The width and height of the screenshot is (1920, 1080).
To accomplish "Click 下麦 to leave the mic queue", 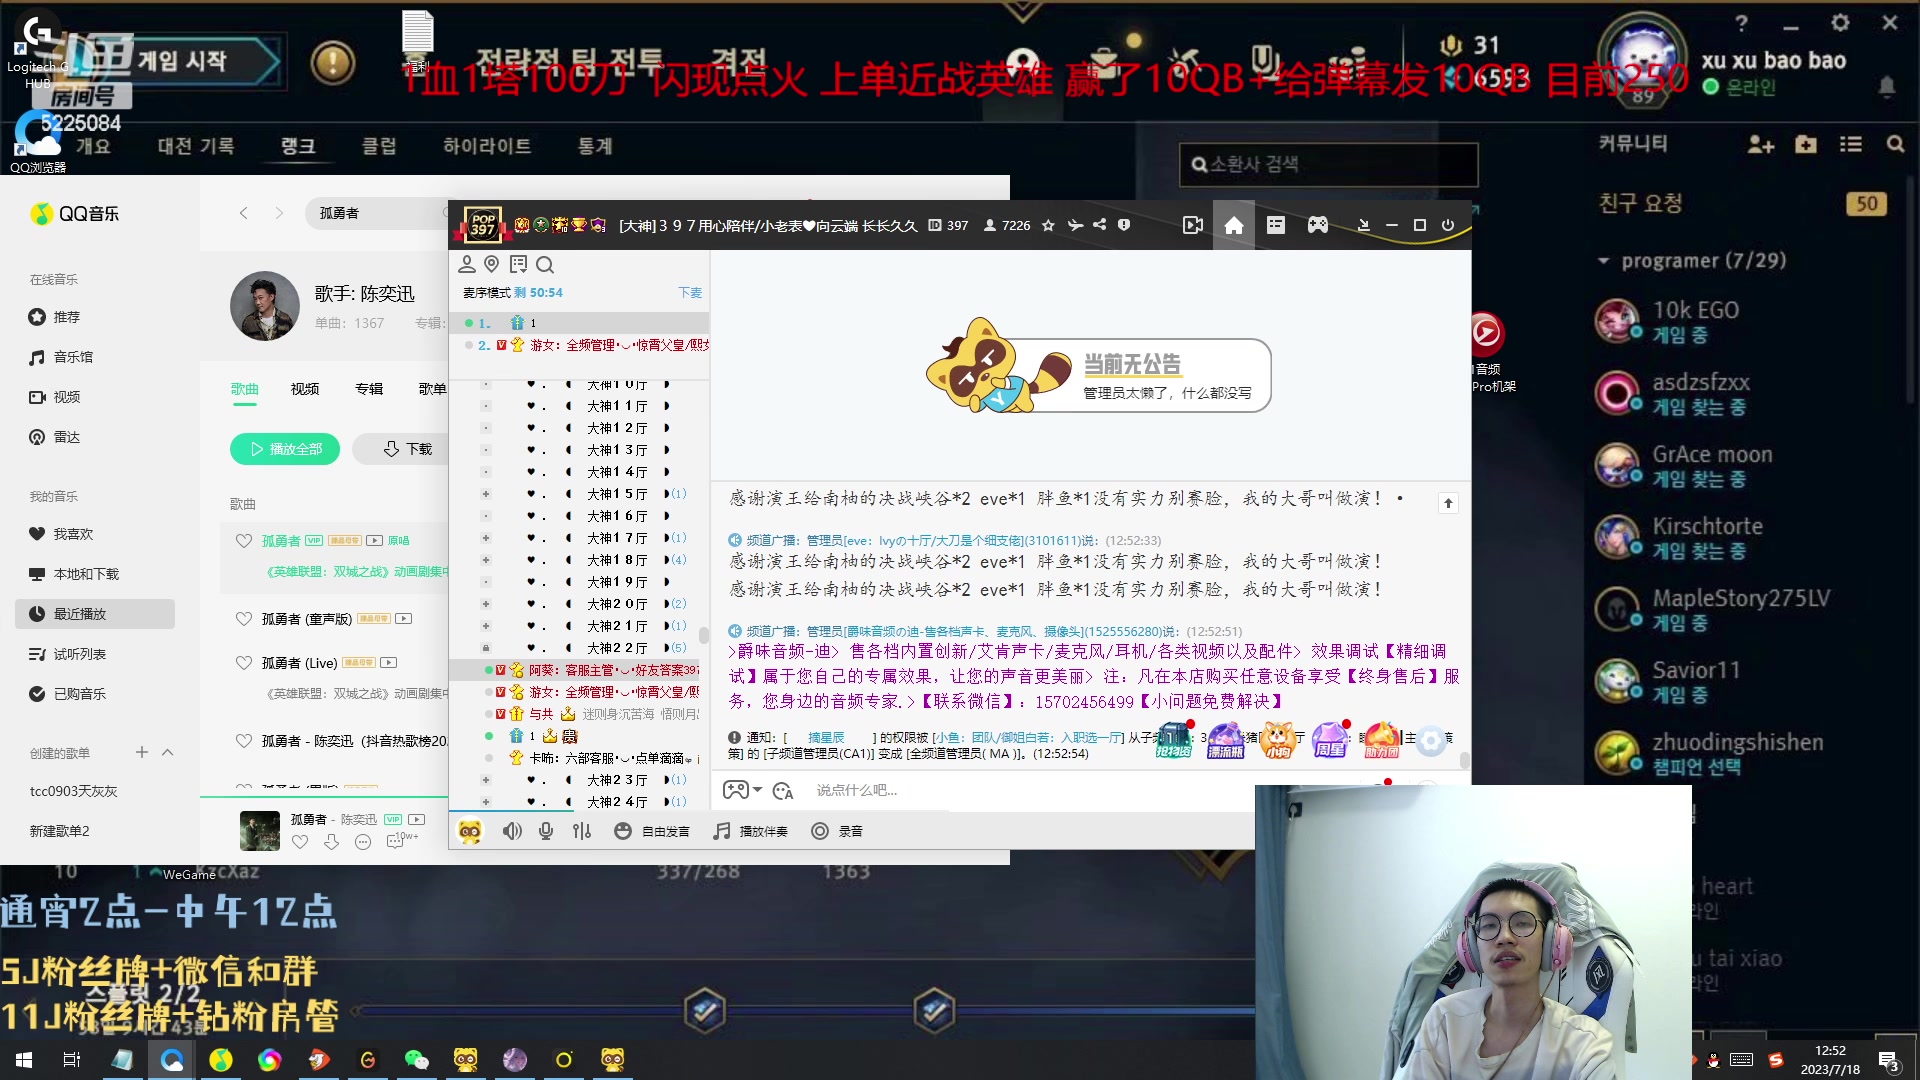I will (690, 292).
